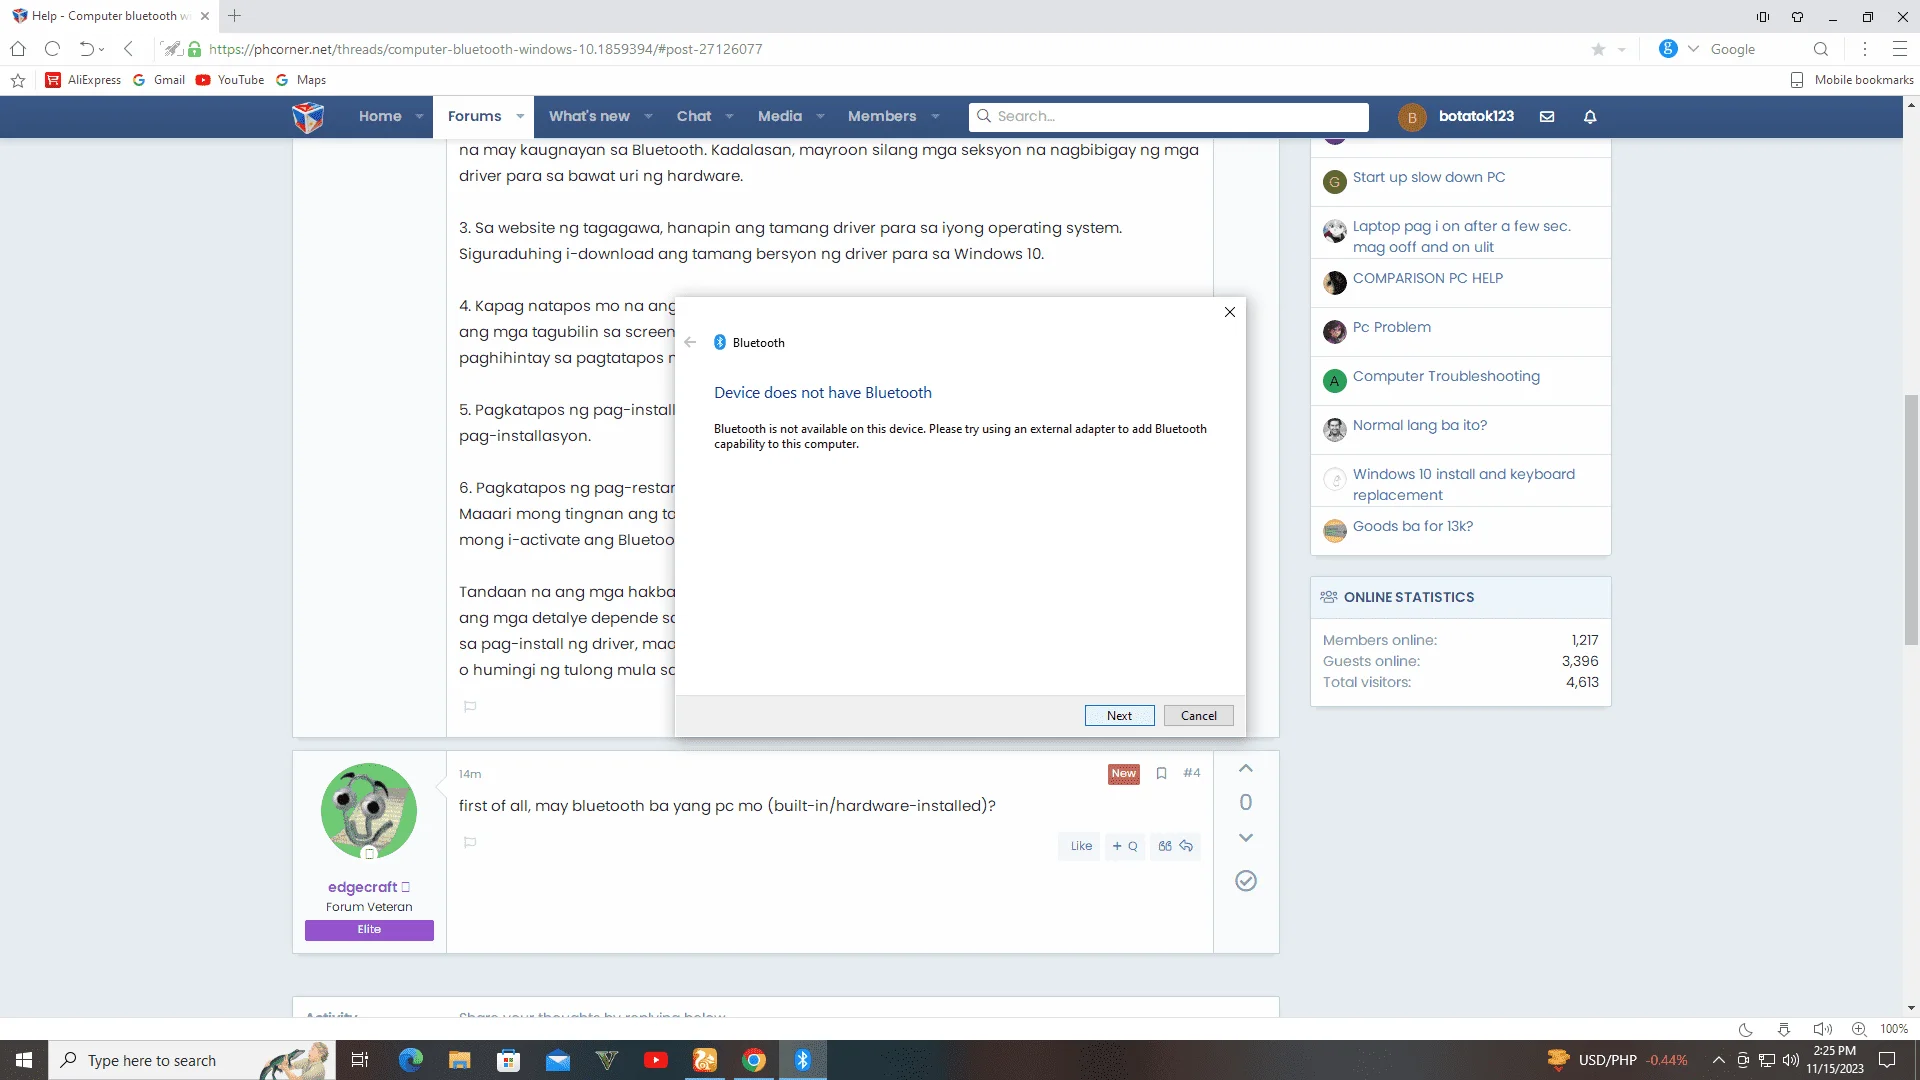Click the Windows taskbar search box

pos(192,1060)
